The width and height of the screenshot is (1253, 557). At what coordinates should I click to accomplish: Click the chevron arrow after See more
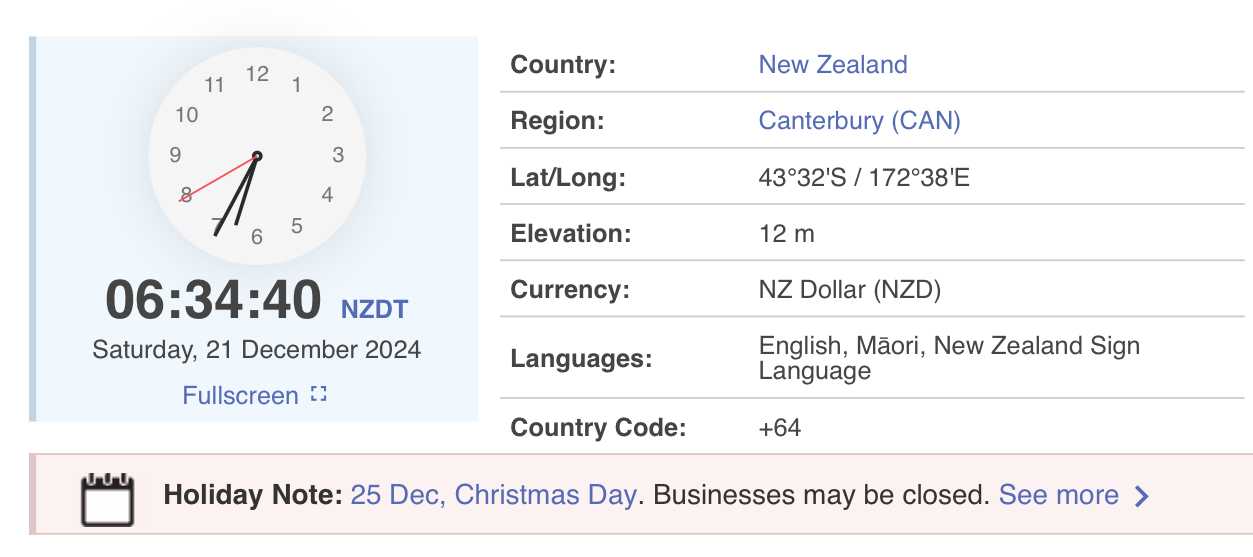pos(1142,496)
